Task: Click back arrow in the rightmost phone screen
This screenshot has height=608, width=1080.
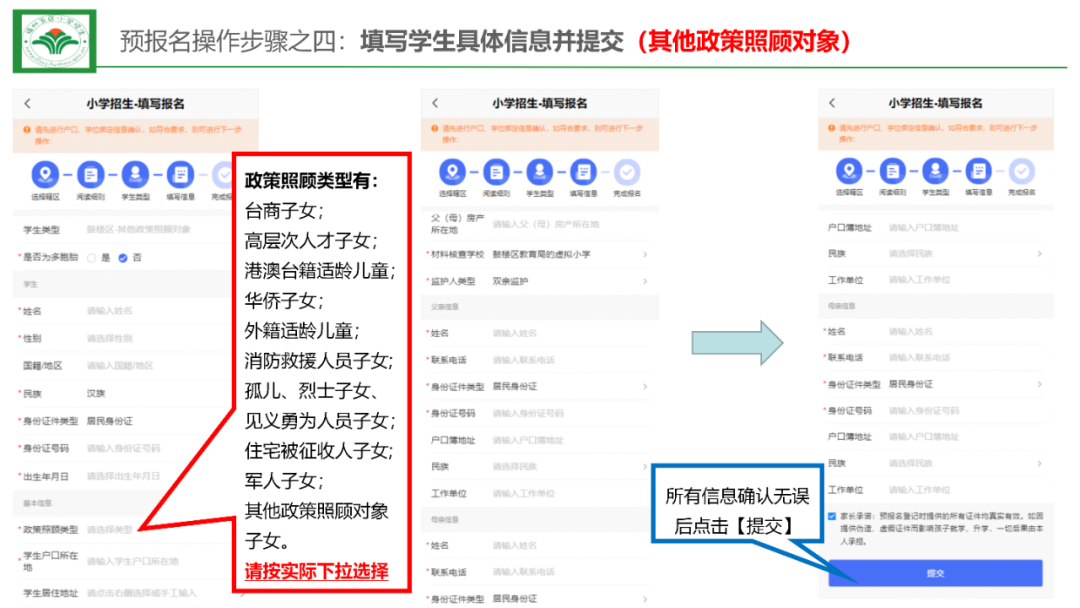Action: click(x=831, y=104)
